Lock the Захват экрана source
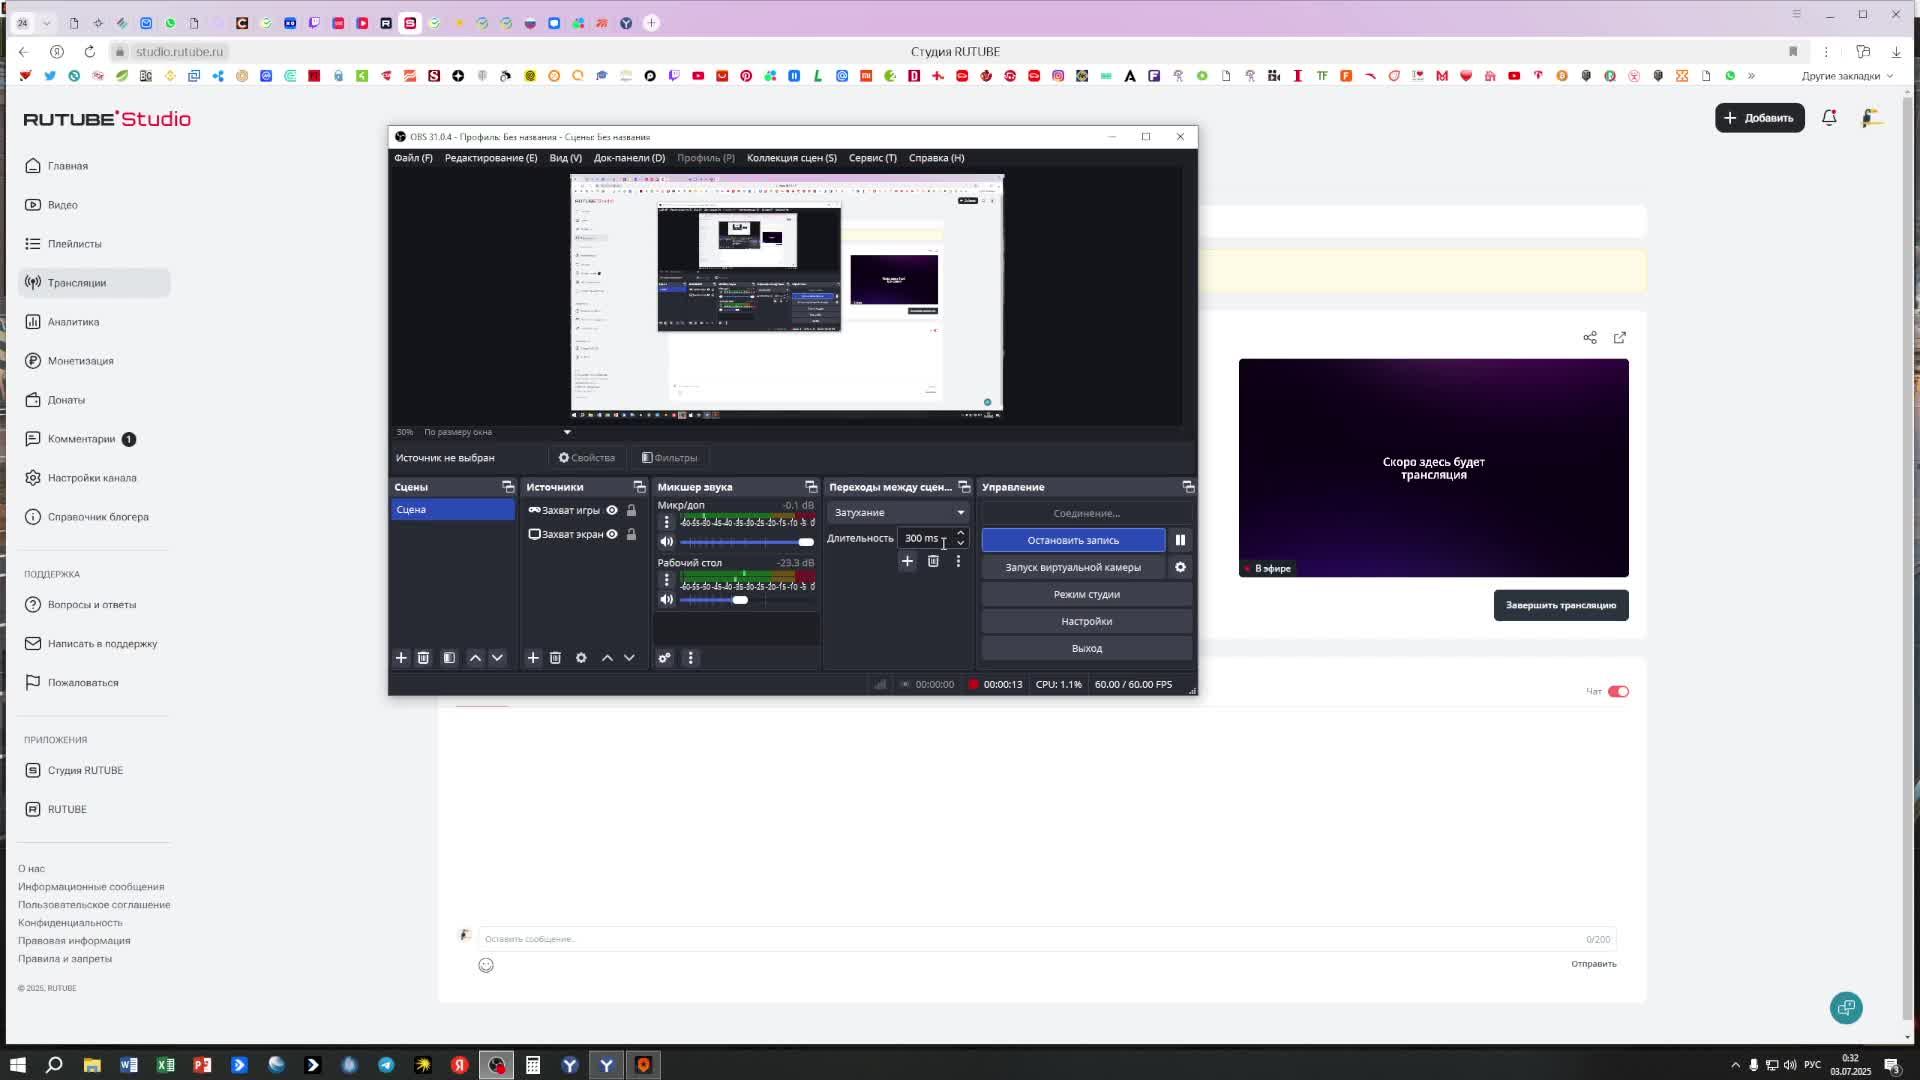 click(631, 534)
